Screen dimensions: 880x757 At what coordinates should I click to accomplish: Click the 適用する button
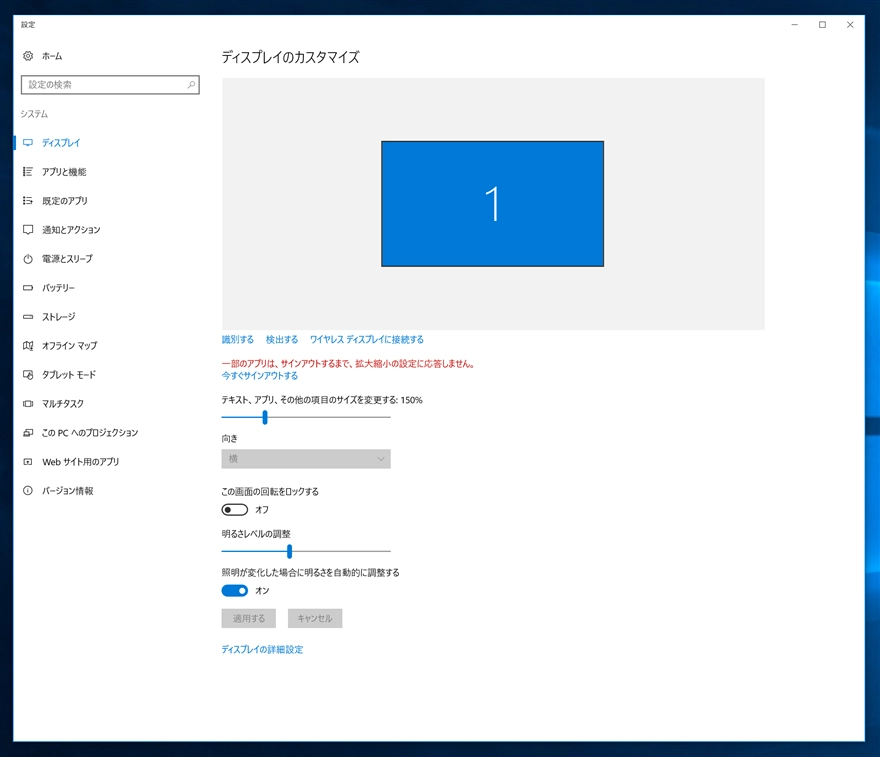click(249, 618)
